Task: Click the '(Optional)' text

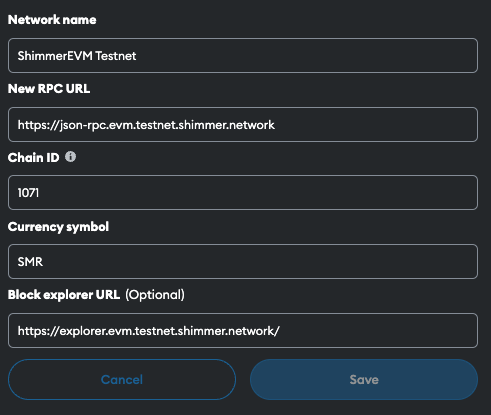Action: point(155,295)
